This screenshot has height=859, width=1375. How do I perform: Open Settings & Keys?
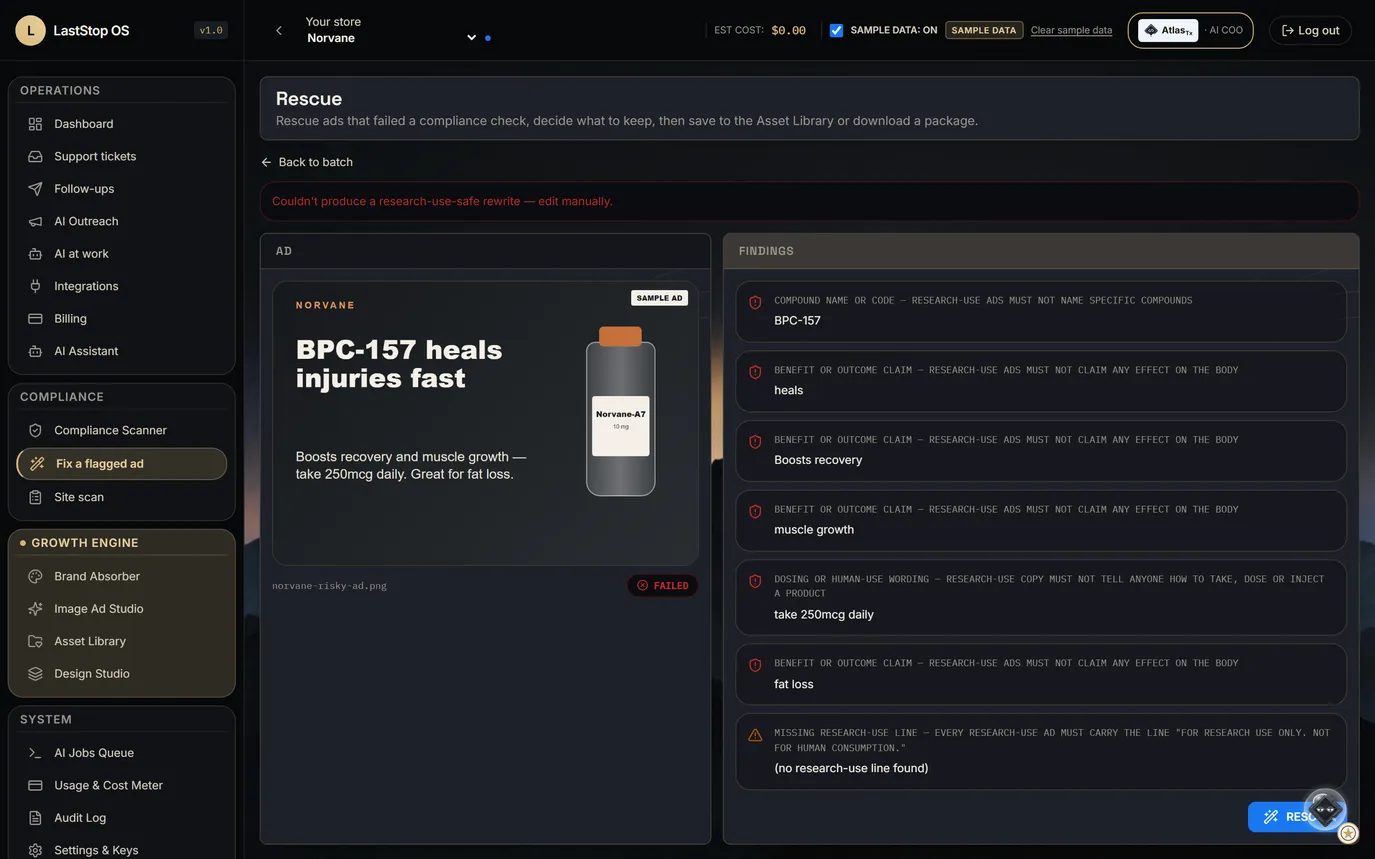pos(122,850)
